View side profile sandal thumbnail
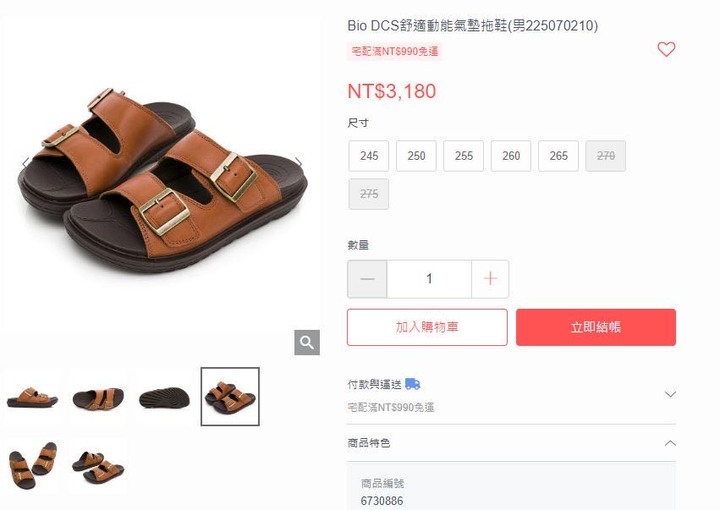 32,397
